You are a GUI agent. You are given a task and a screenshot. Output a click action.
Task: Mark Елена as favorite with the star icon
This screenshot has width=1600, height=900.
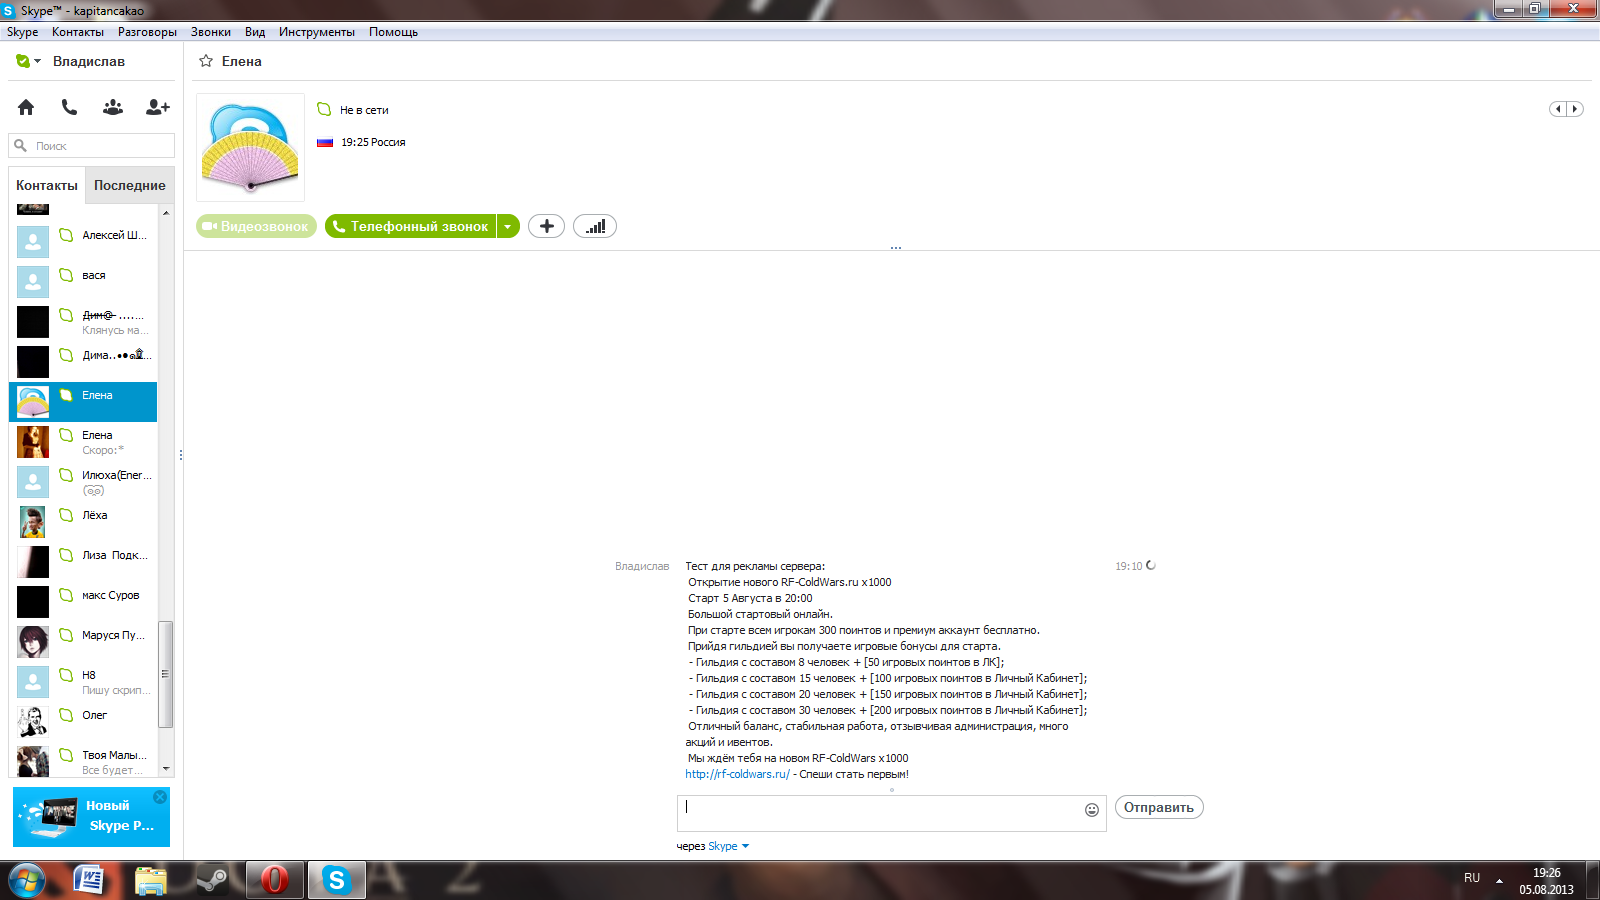tap(206, 61)
